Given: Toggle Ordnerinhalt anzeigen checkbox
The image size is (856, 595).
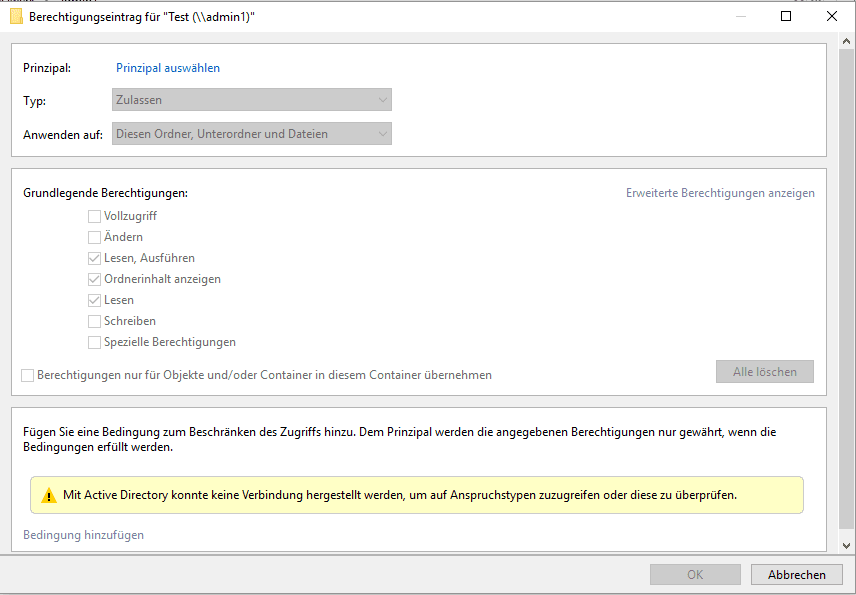Looking at the screenshot, I should pos(94,279).
